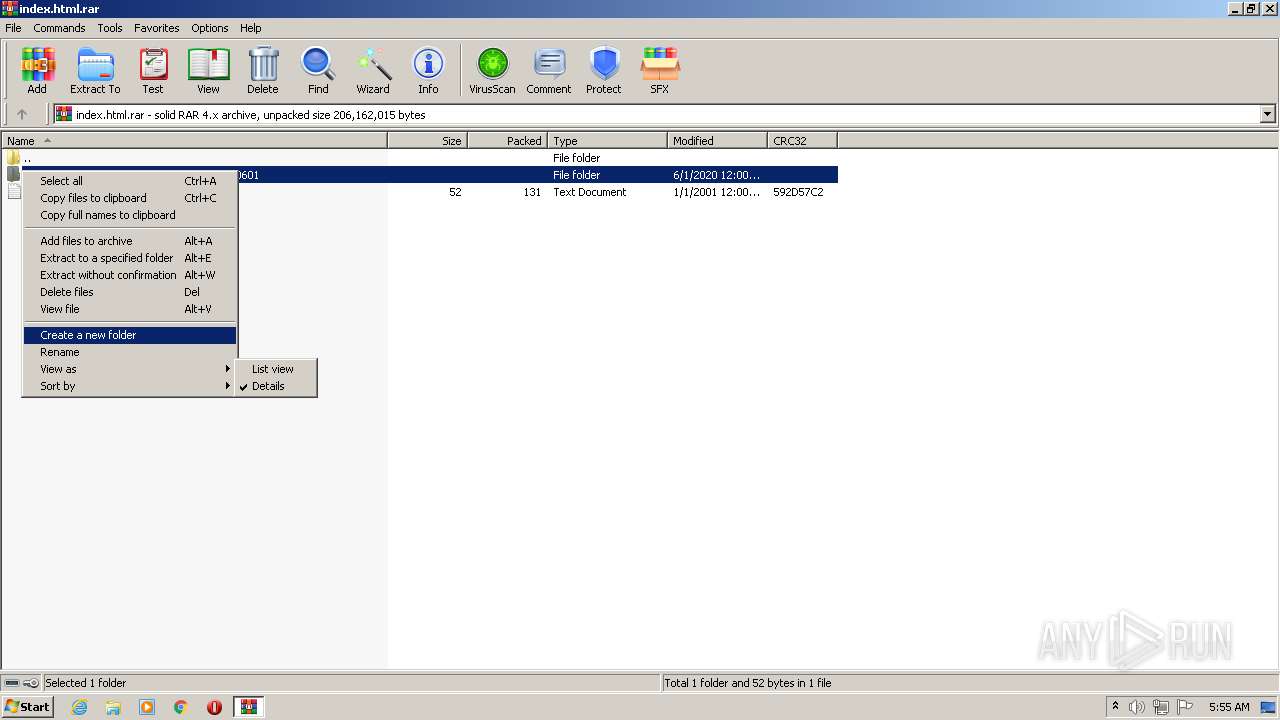
Task: Switch to List view
Action: (276, 369)
